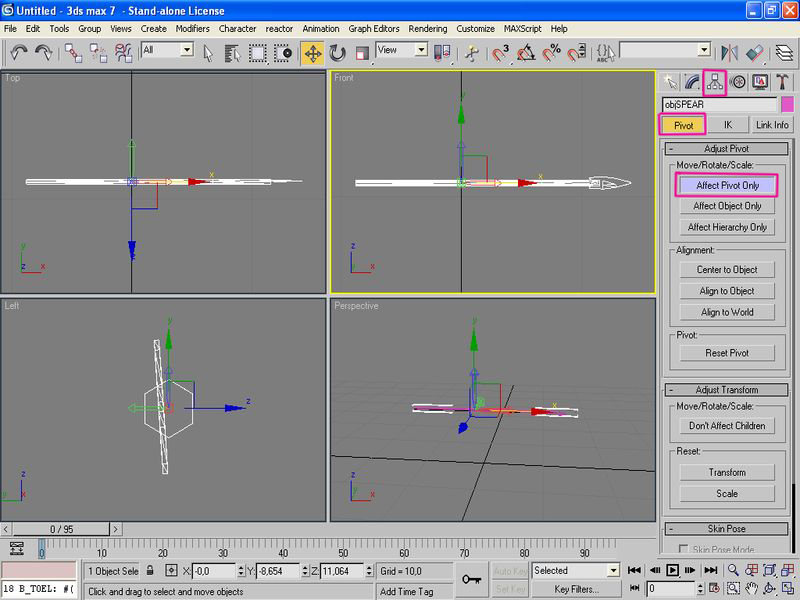800x600 pixels.
Task: Open the Modifiers menu
Action: point(192,29)
